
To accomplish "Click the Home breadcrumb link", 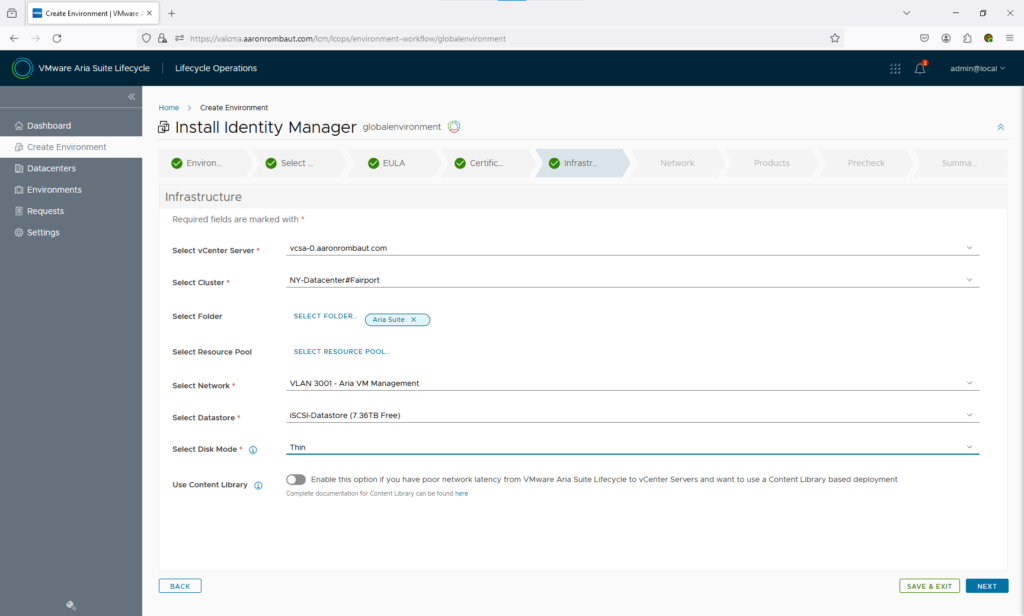I will click(169, 107).
